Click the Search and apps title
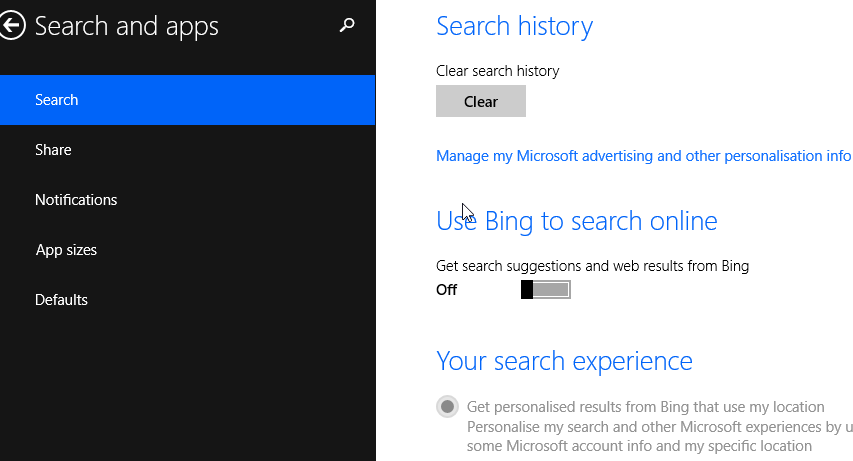 [127, 27]
